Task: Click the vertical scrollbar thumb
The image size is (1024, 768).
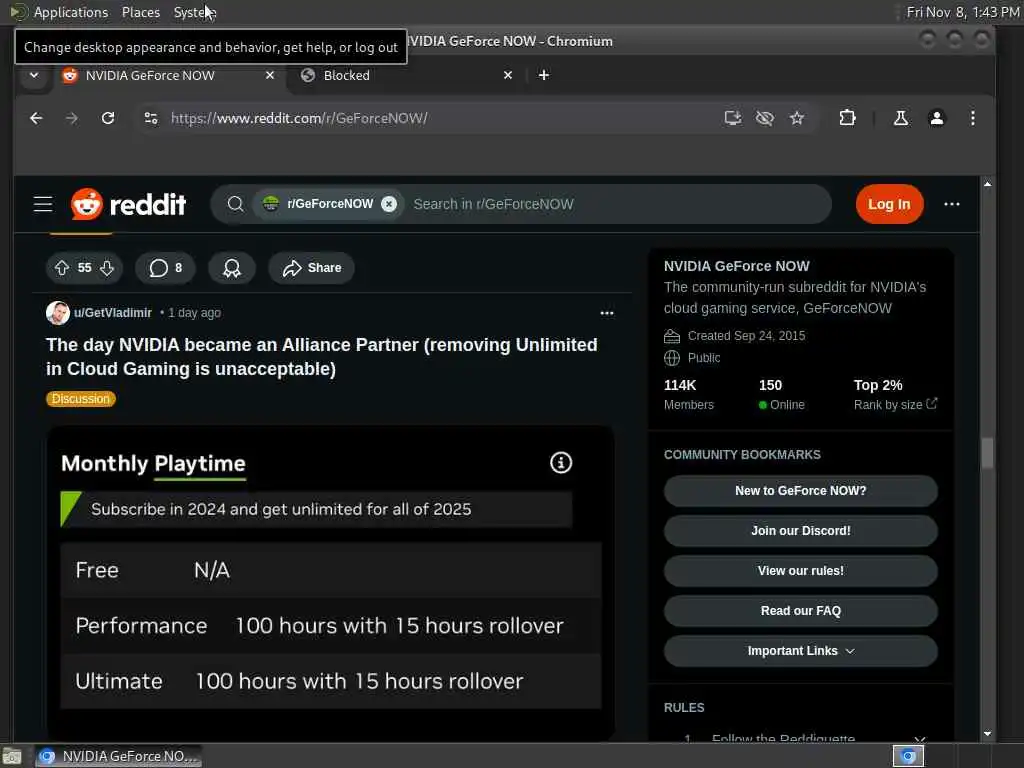Action: [987, 453]
